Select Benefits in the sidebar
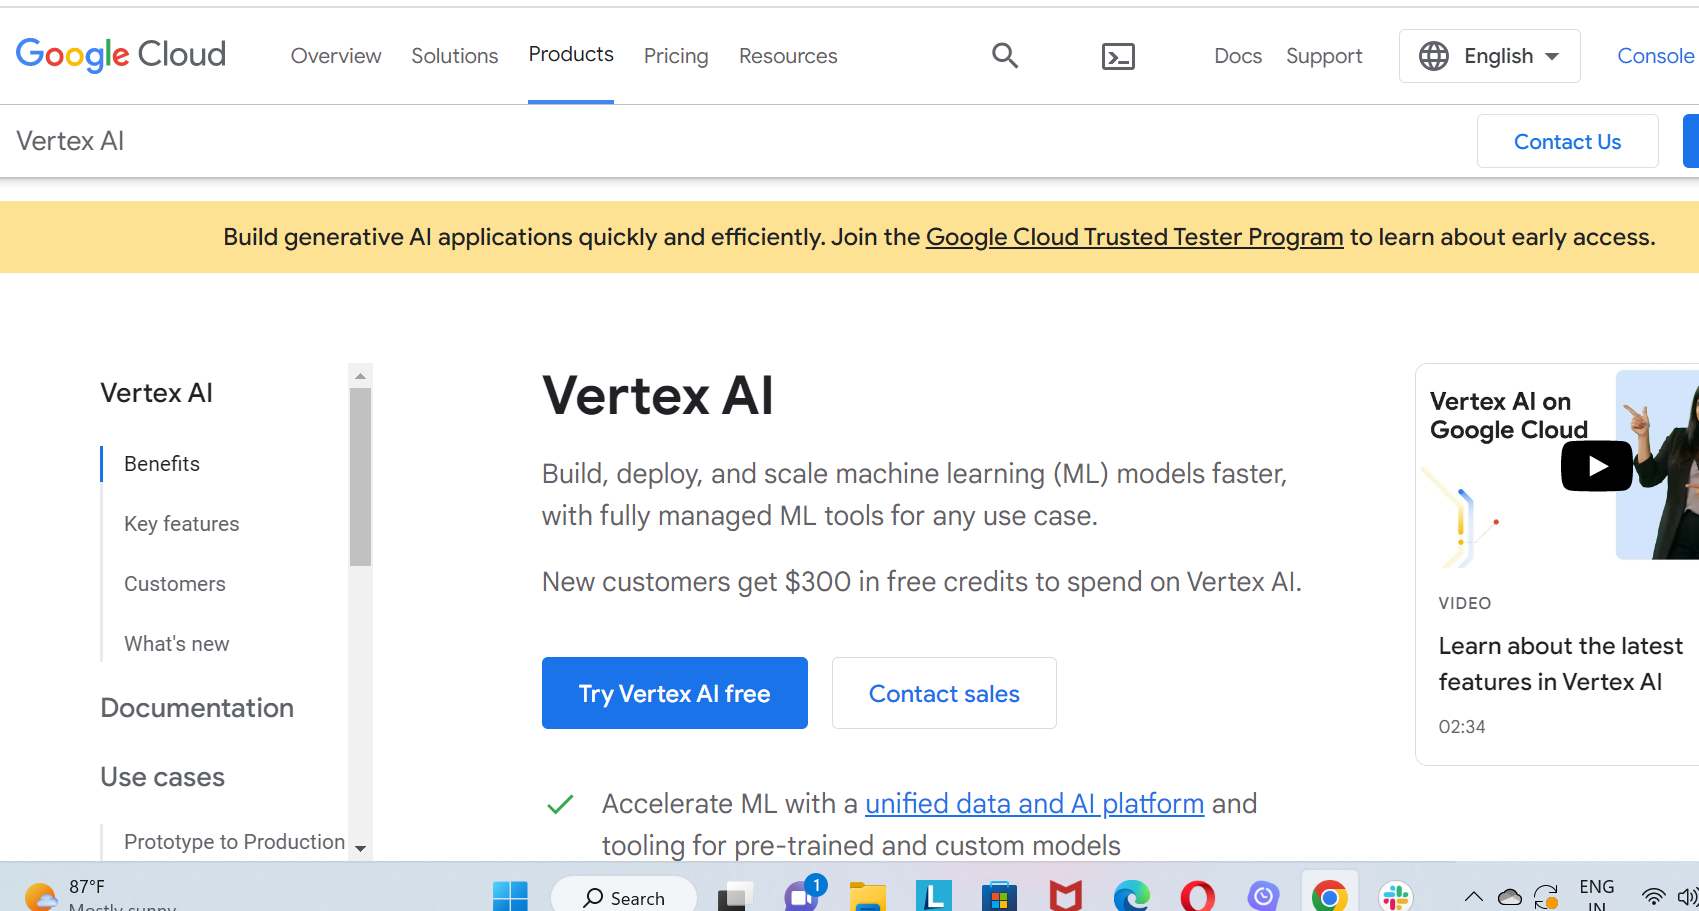 (x=162, y=464)
